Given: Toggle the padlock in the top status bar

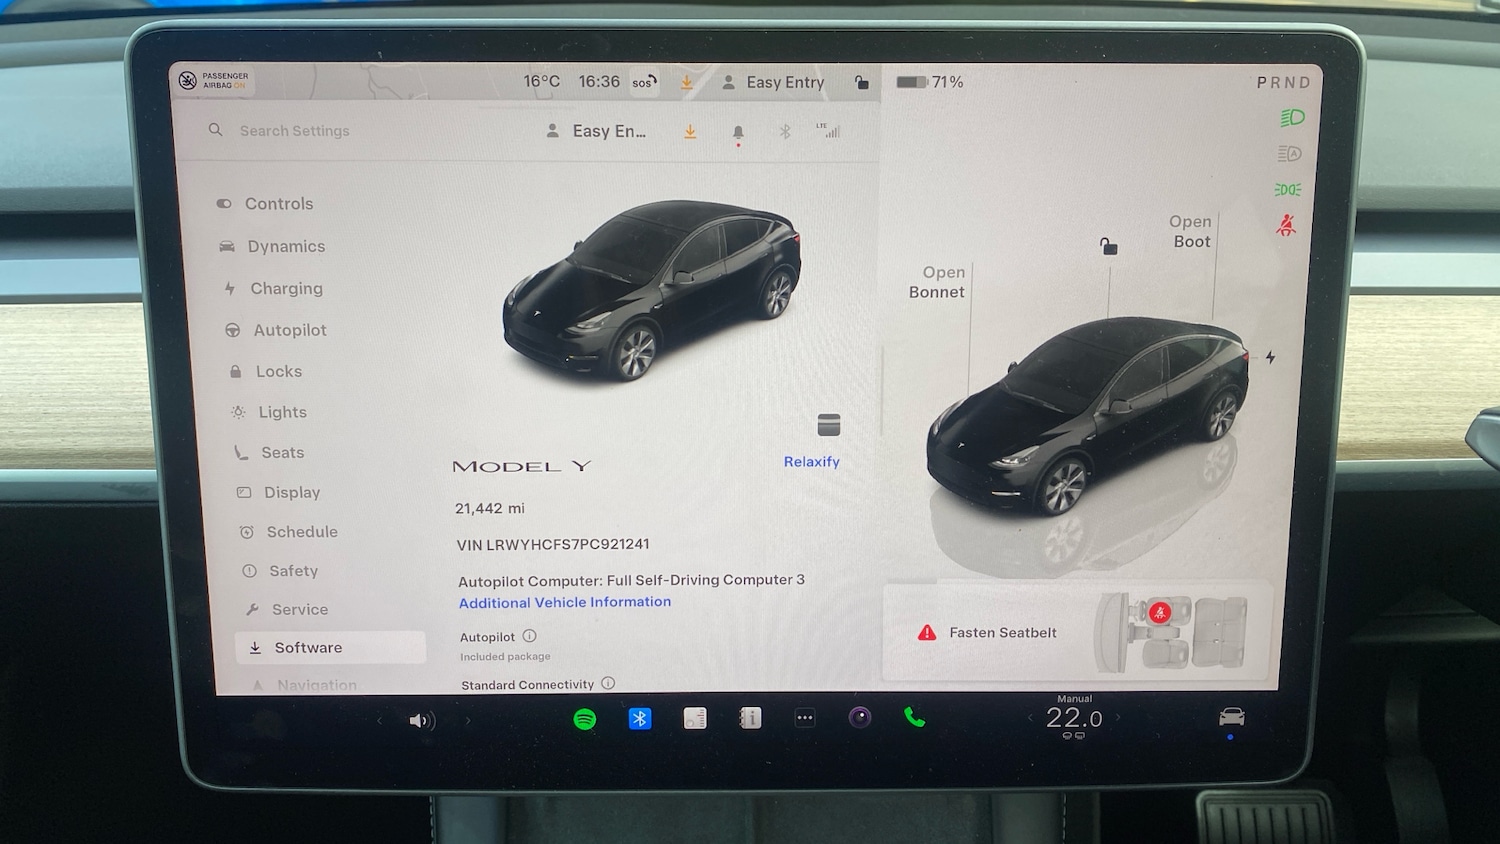Looking at the screenshot, I should click(861, 82).
